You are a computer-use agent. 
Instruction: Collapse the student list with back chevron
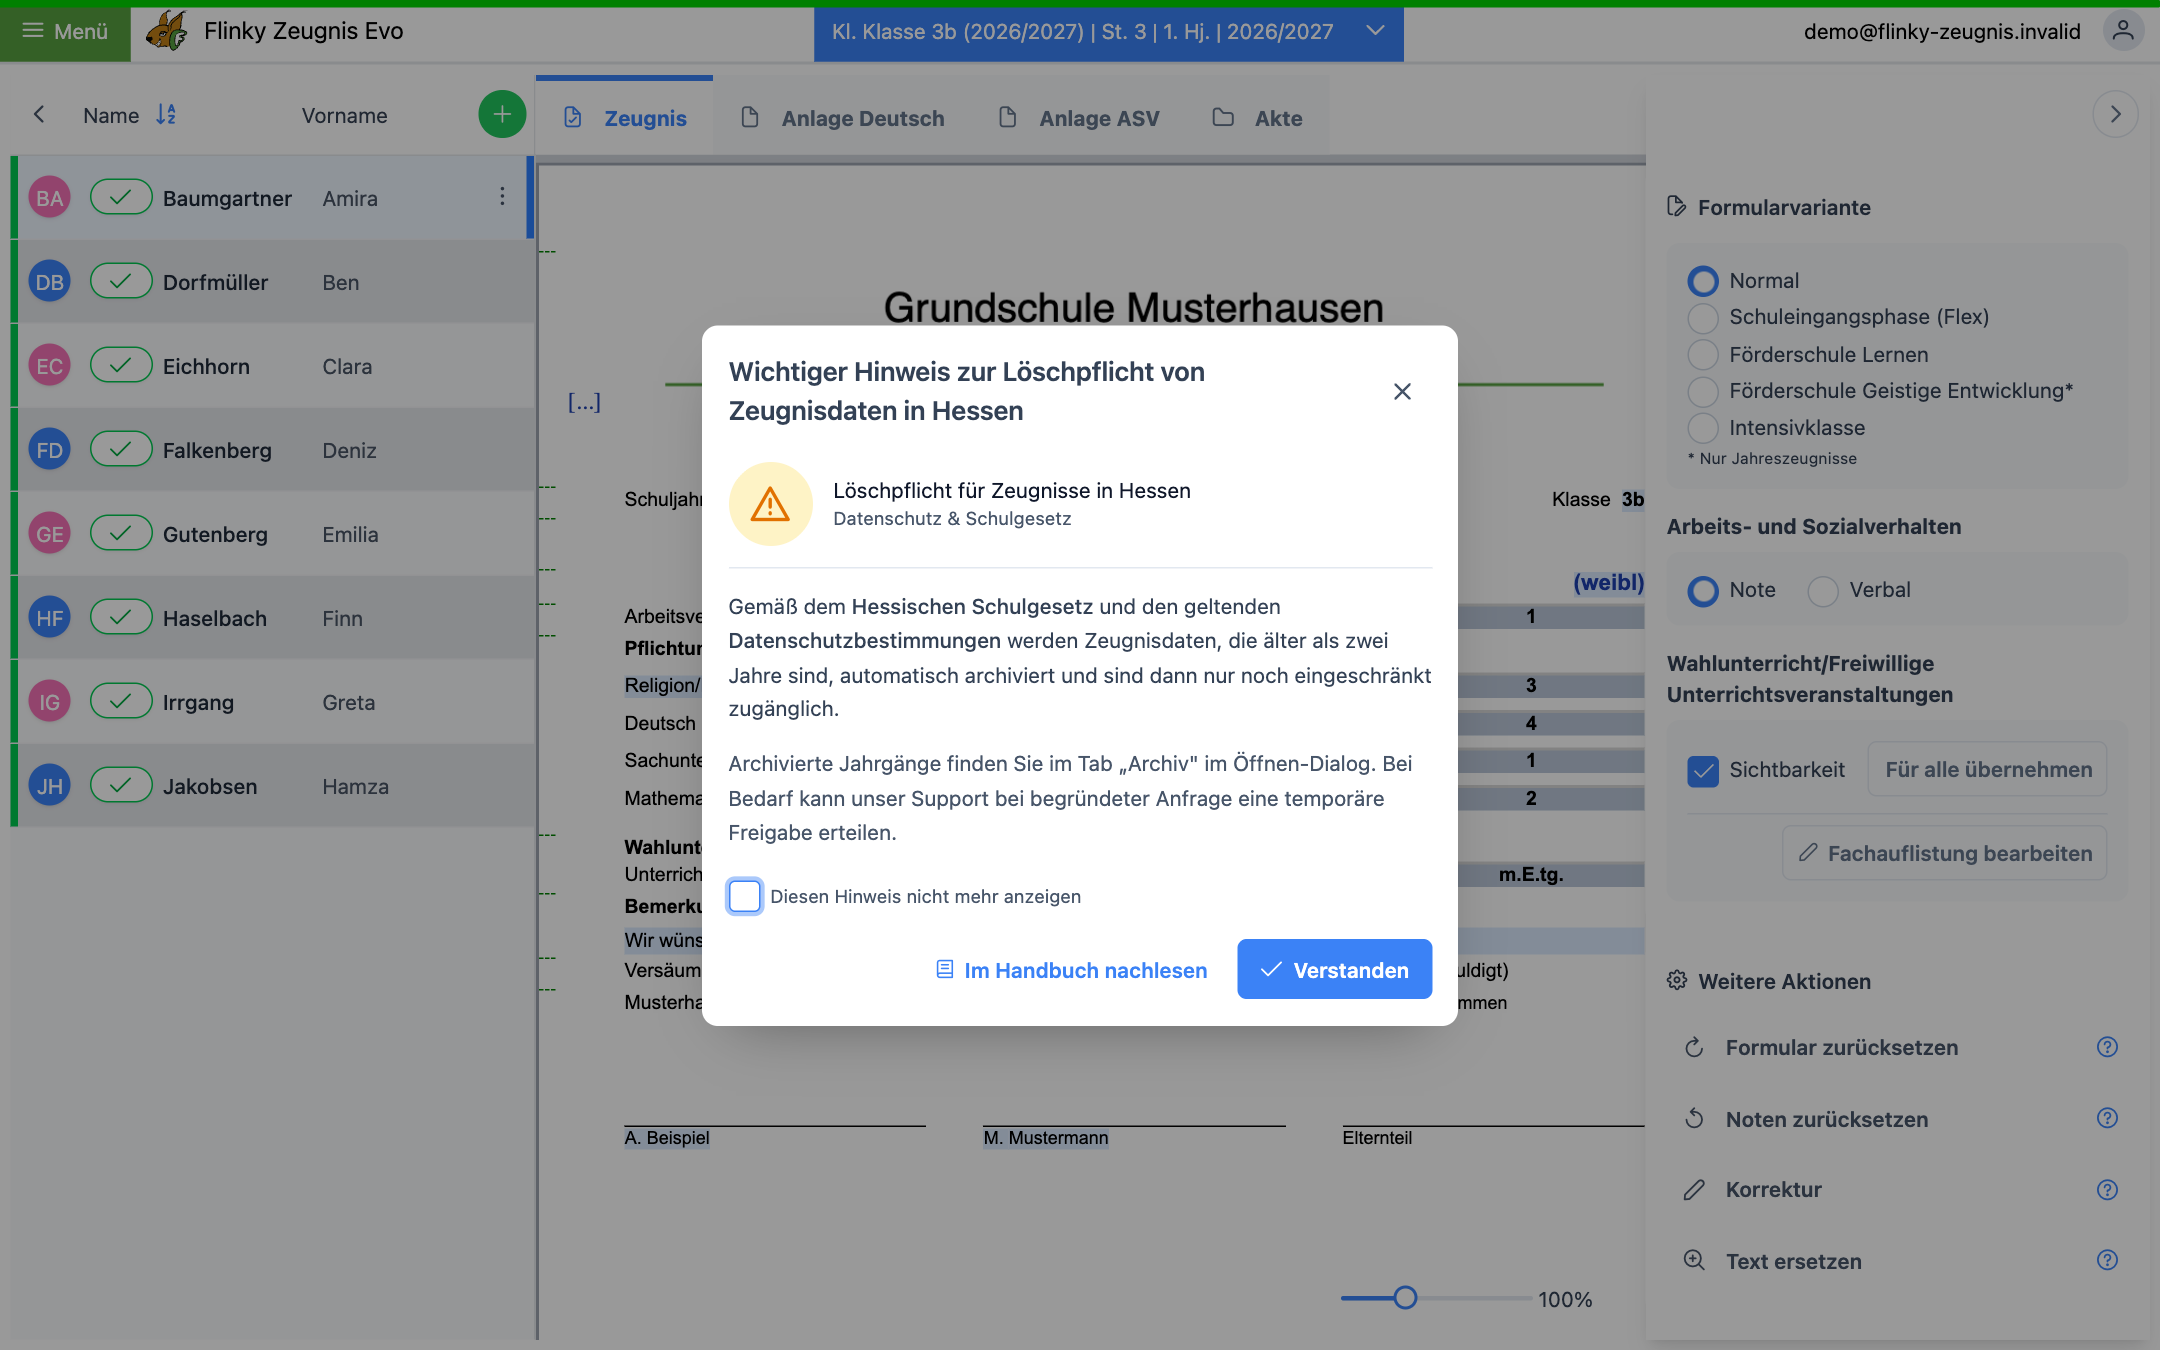(39, 115)
